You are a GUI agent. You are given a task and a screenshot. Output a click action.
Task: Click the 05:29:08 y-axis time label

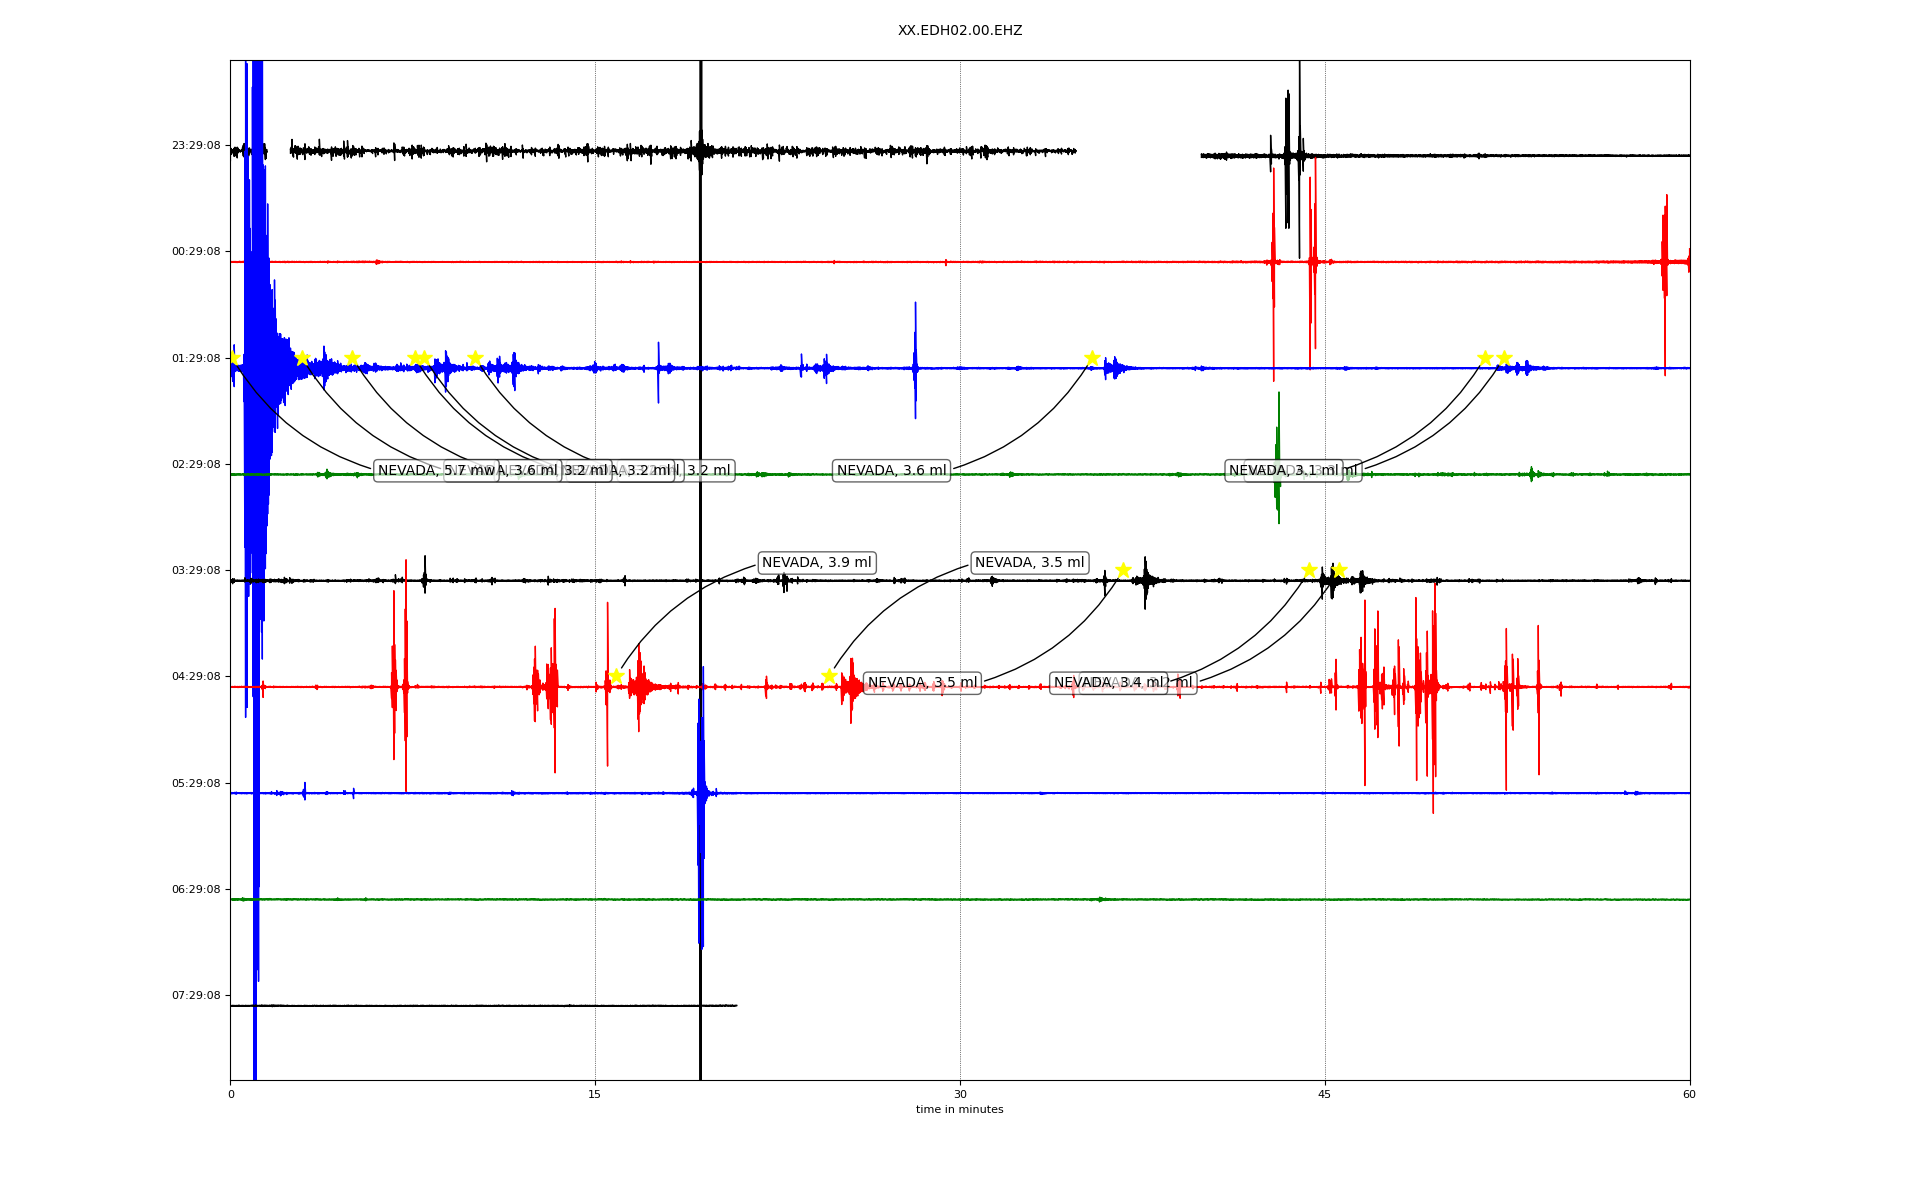[x=196, y=783]
